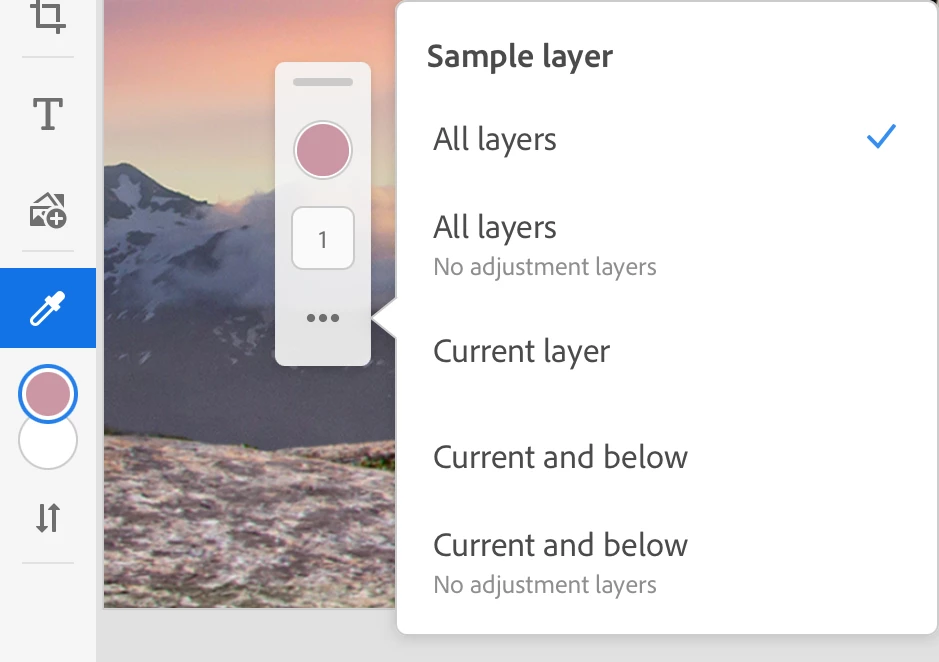Grab the tool options panel handle
Image resolution: width=939 pixels, height=662 pixels.
(x=323, y=81)
